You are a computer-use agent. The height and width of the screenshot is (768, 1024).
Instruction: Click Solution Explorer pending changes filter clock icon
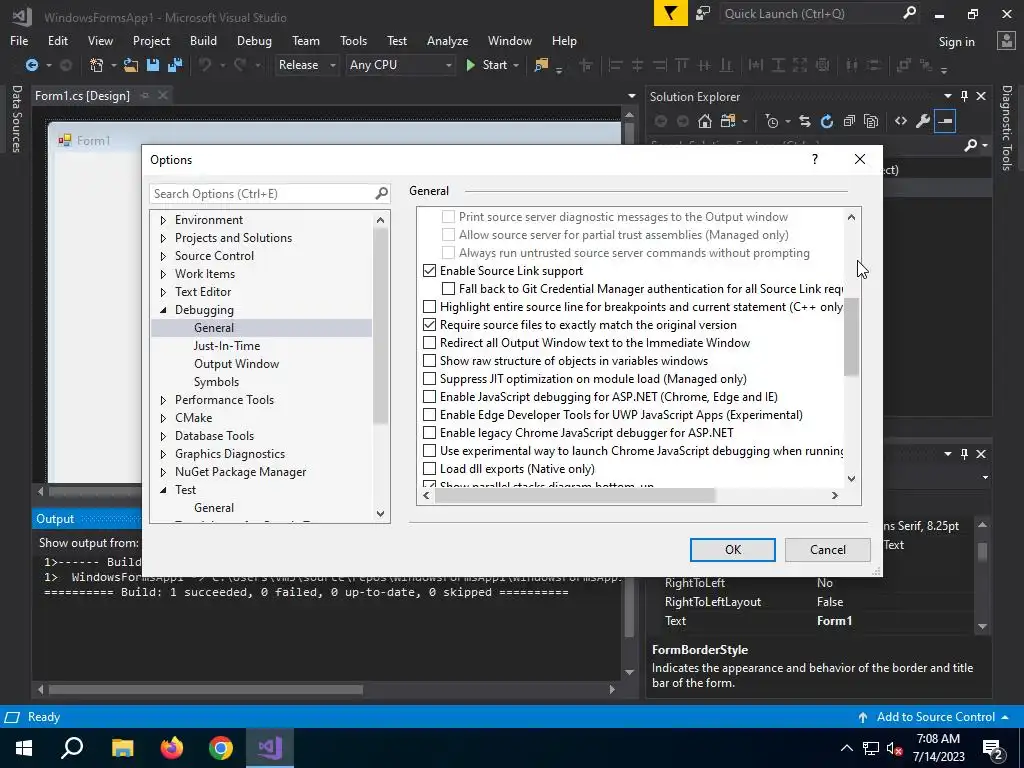tap(772, 121)
